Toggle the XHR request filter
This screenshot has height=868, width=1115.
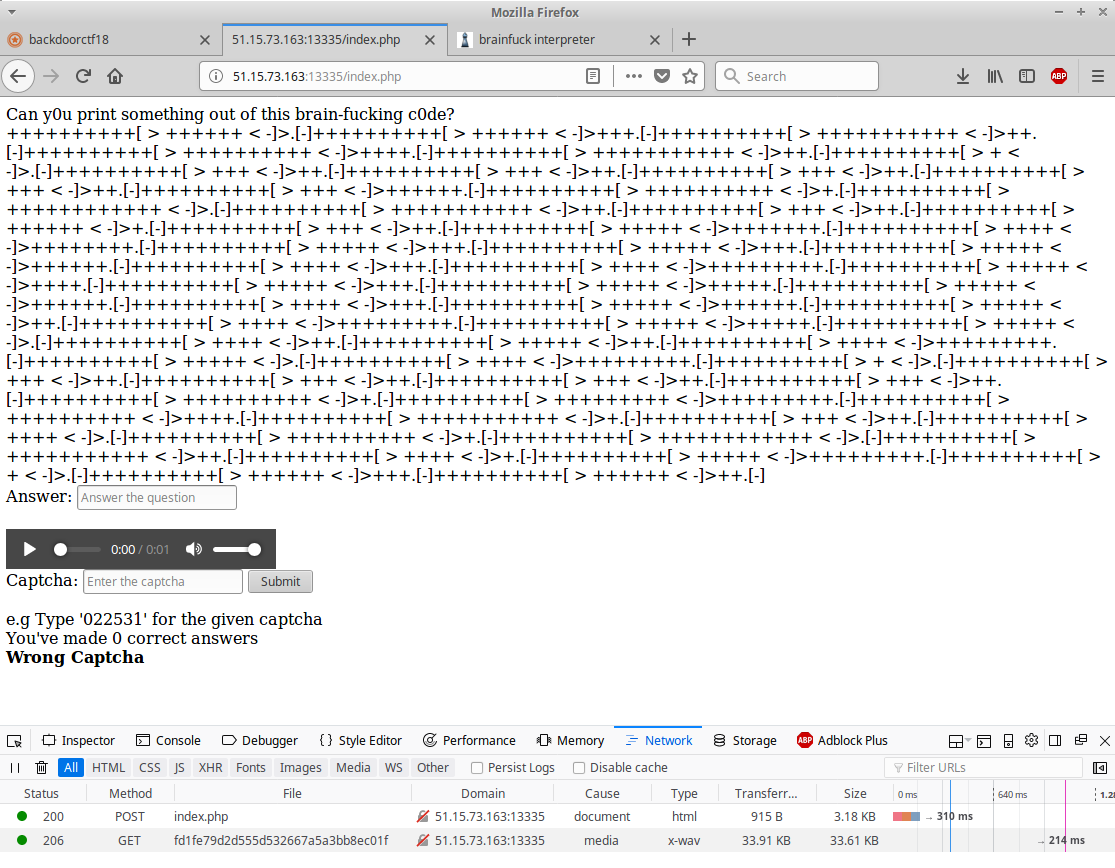(x=210, y=768)
